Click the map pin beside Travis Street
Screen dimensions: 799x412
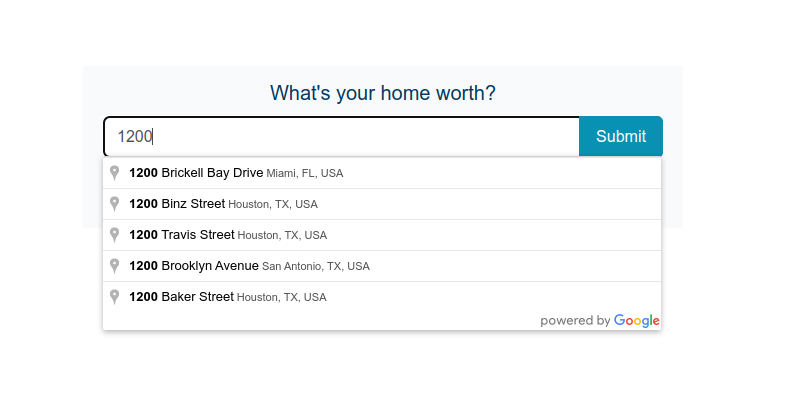(x=115, y=235)
